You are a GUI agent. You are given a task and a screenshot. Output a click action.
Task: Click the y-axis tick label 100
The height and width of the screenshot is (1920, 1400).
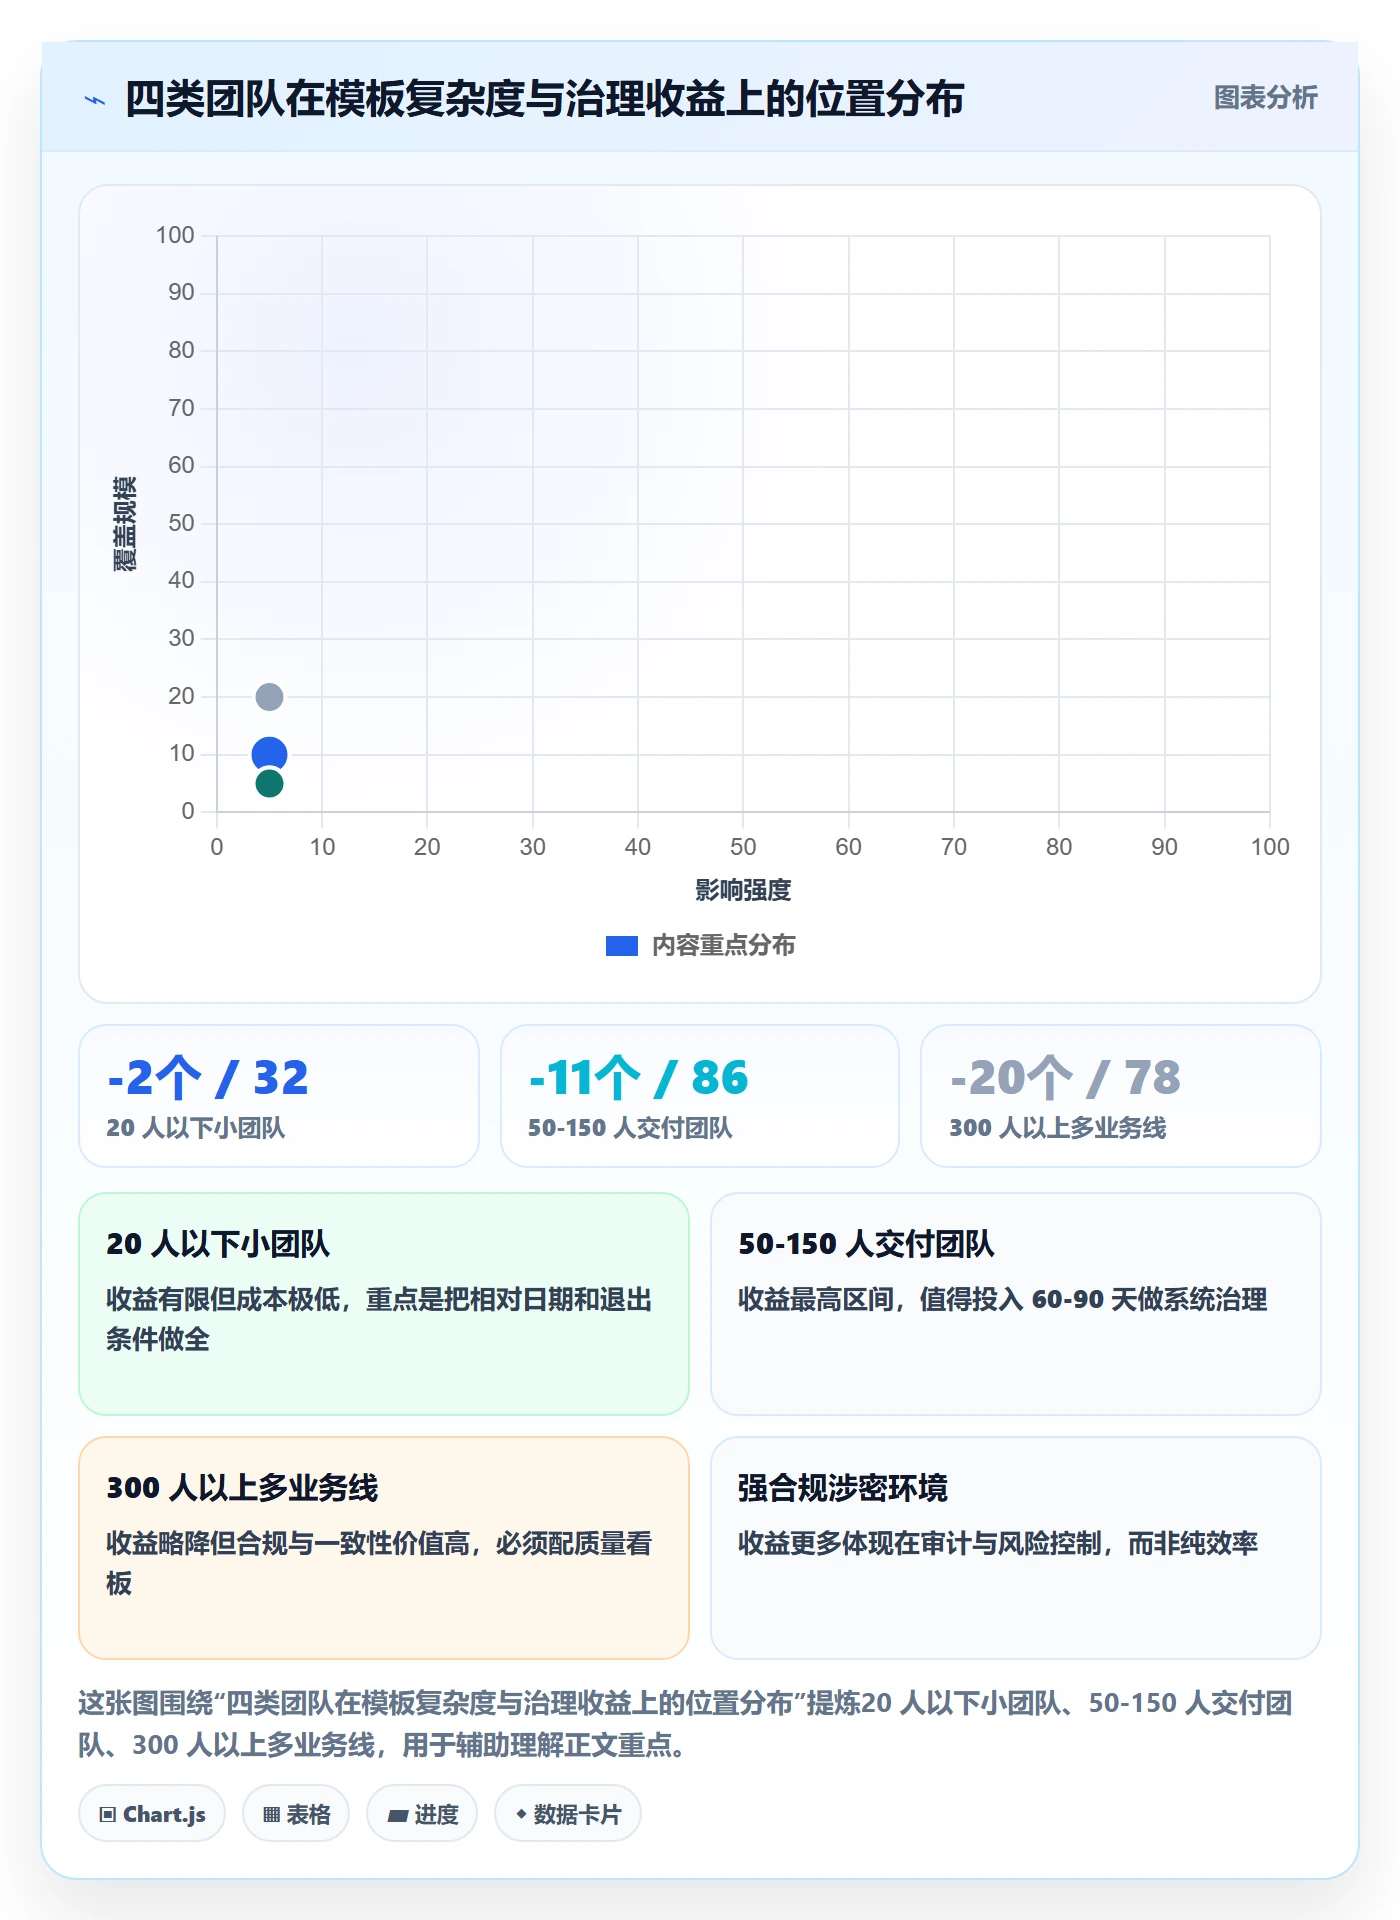pyautogui.click(x=175, y=235)
